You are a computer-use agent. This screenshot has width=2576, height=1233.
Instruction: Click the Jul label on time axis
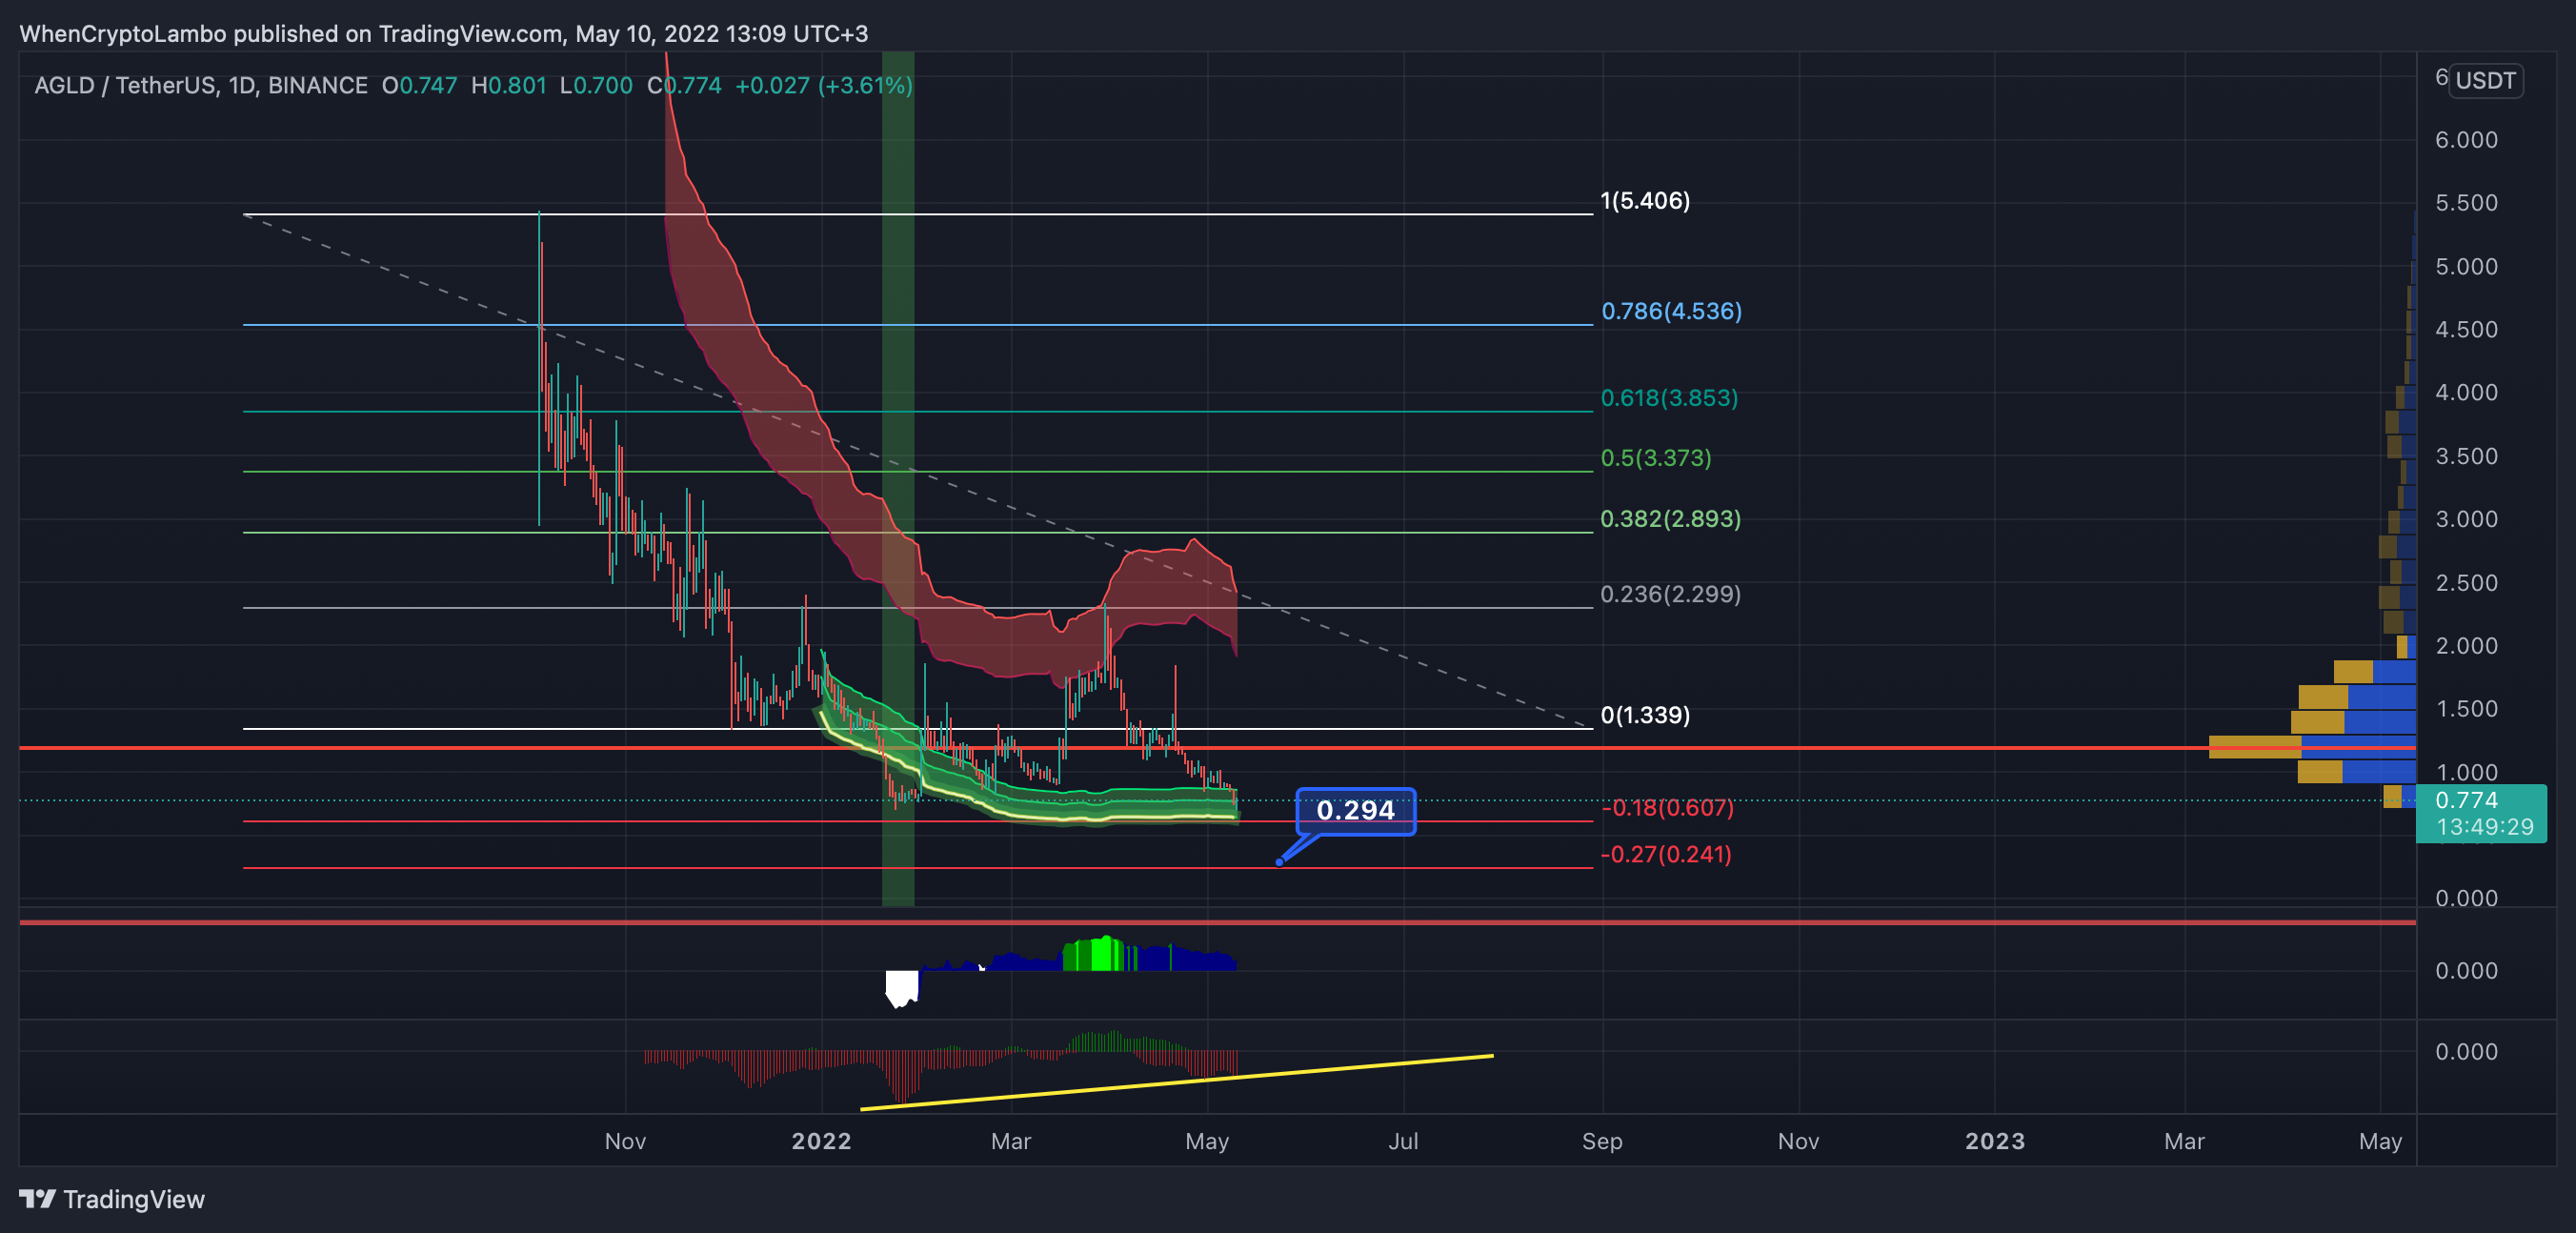1403,1141
